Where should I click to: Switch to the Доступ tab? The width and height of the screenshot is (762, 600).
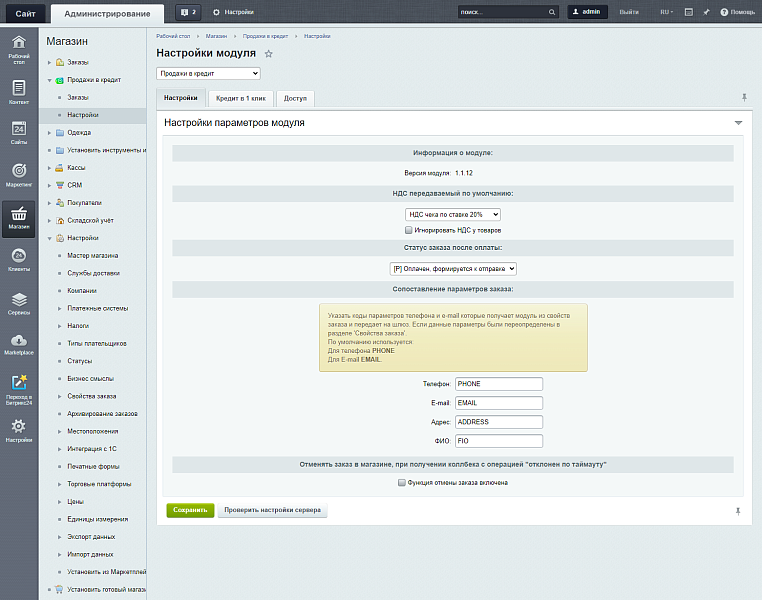pos(295,99)
